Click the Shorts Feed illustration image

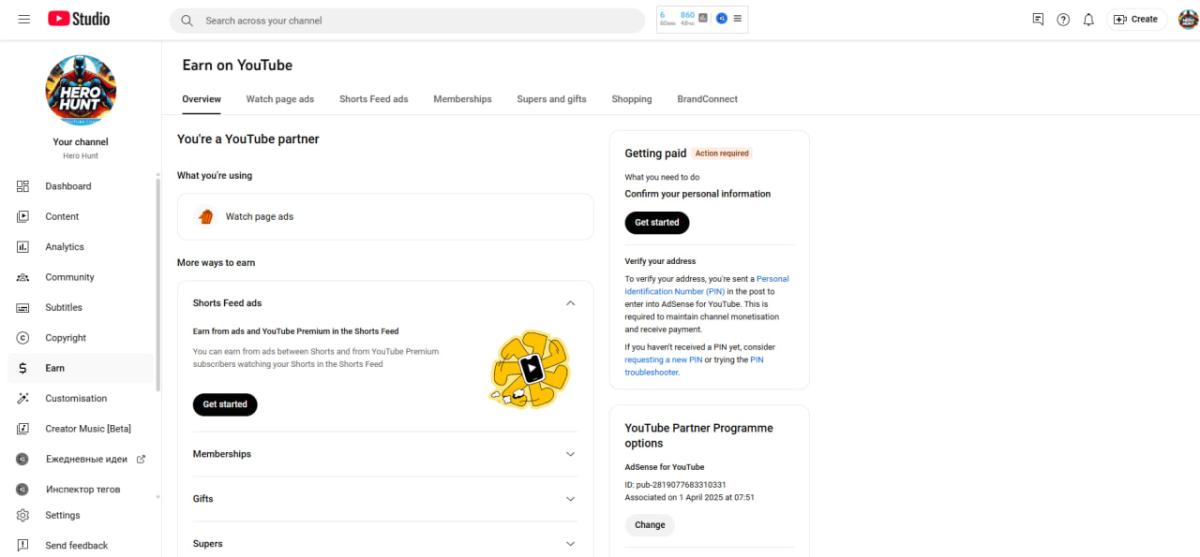click(529, 369)
